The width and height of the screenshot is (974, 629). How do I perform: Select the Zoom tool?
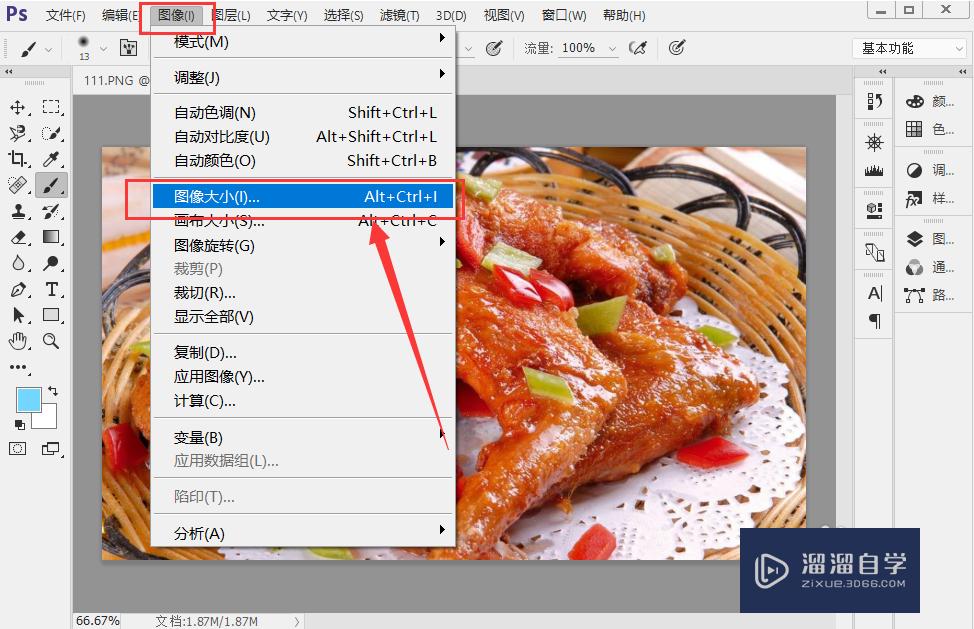(50, 341)
